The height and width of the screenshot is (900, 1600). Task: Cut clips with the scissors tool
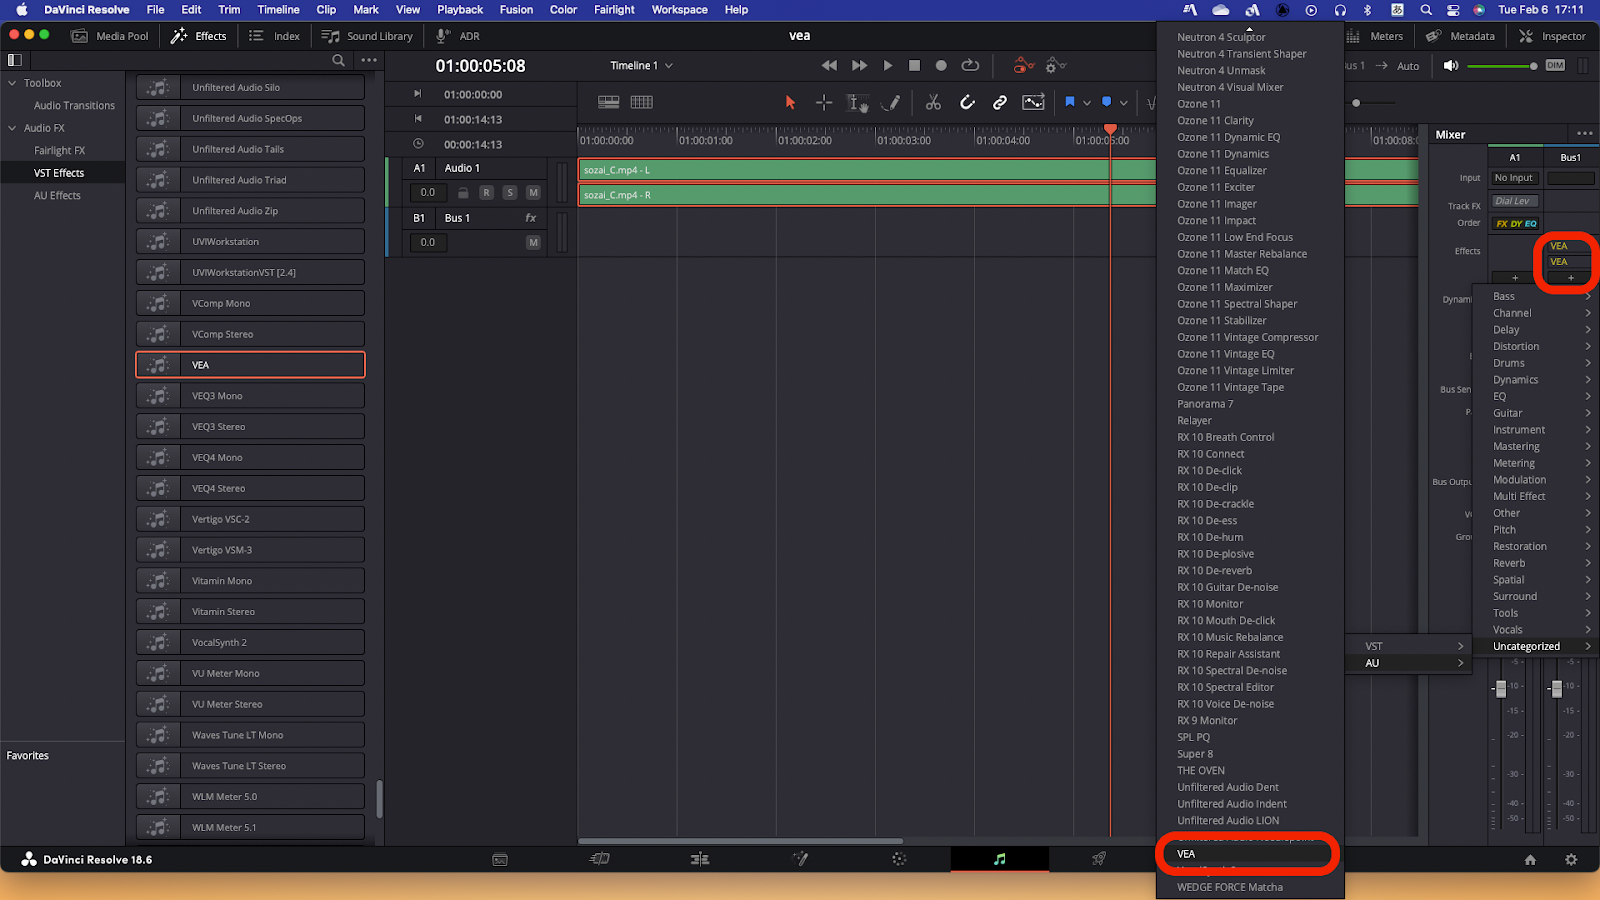click(x=933, y=102)
